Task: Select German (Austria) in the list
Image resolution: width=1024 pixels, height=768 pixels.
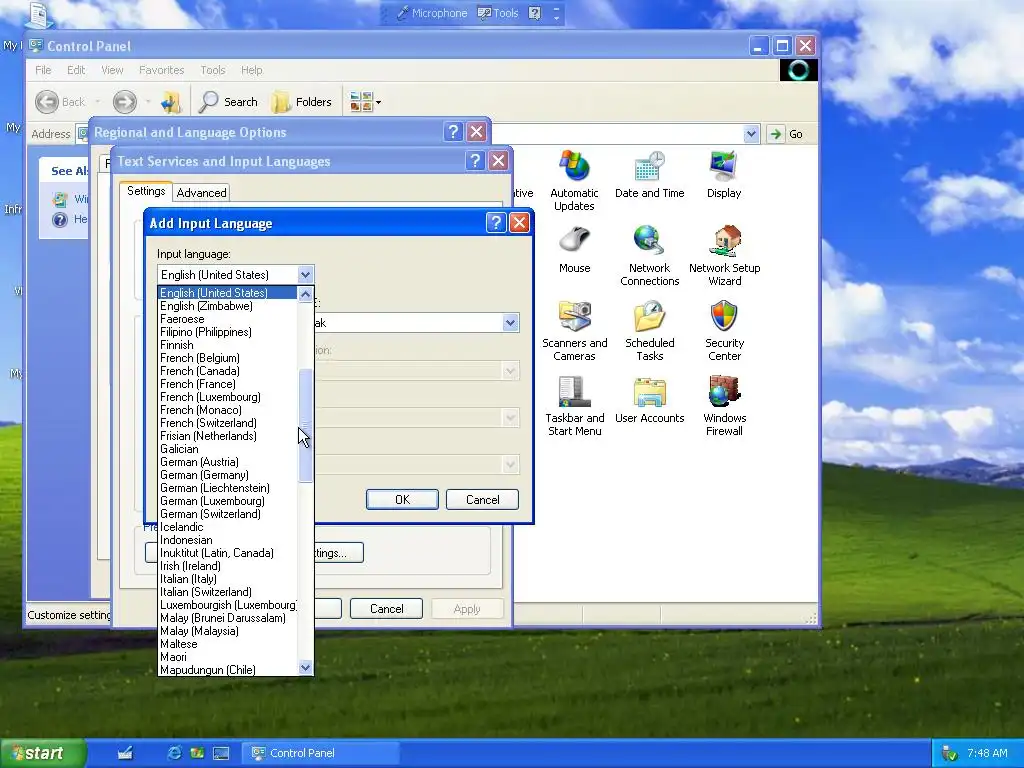Action: click(x=227, y=462)
